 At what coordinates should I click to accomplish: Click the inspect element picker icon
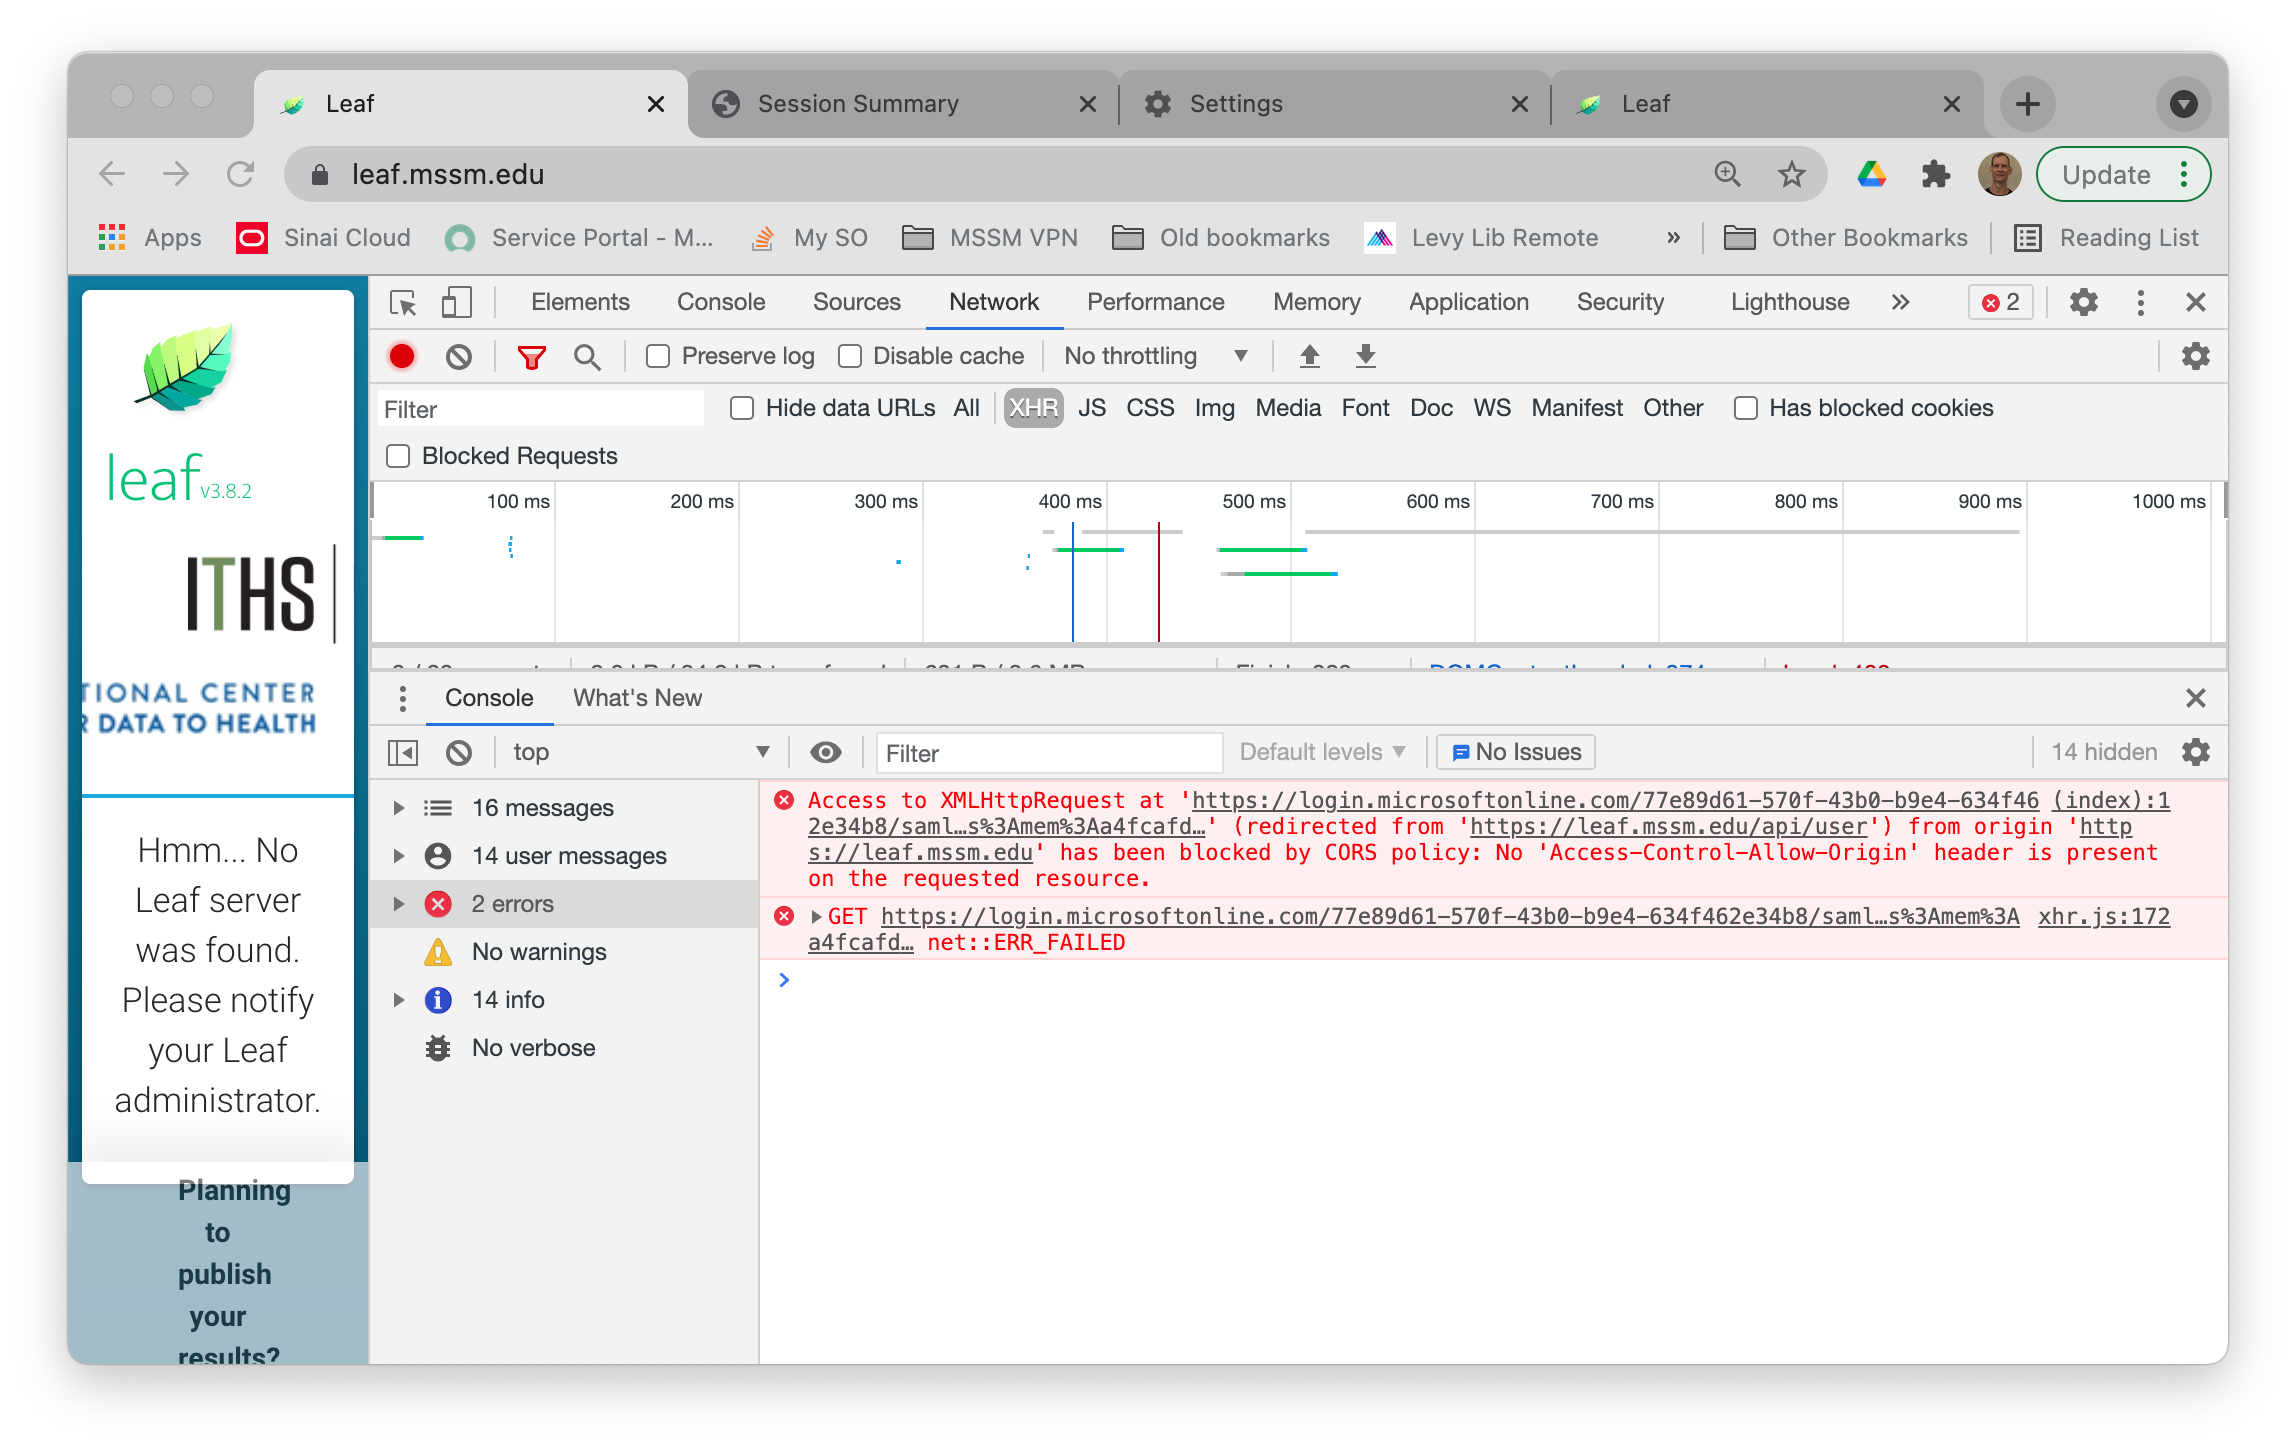[403, 302]
